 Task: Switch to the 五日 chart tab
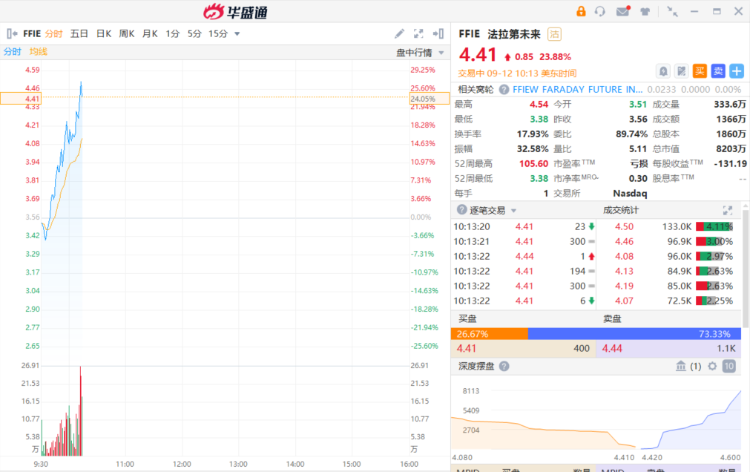(x=79, y=33)
